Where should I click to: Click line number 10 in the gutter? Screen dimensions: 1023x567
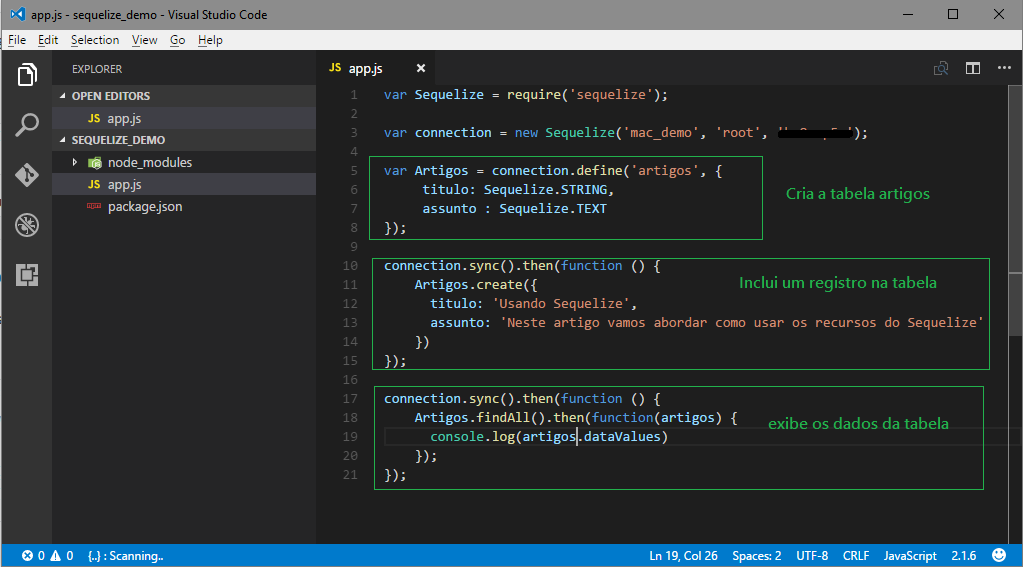point(350,266)
